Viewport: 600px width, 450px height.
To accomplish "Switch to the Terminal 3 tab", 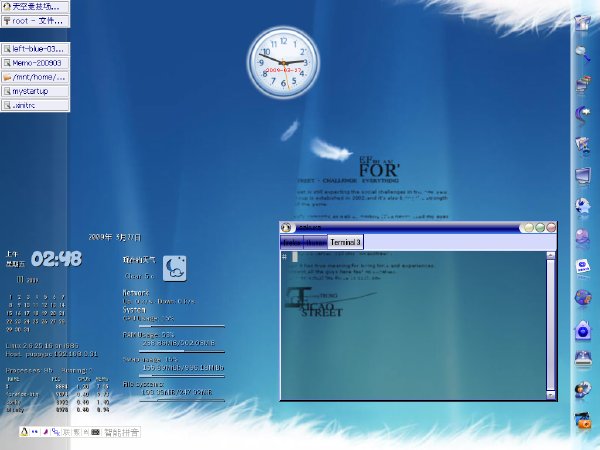I will coord(346,242).
